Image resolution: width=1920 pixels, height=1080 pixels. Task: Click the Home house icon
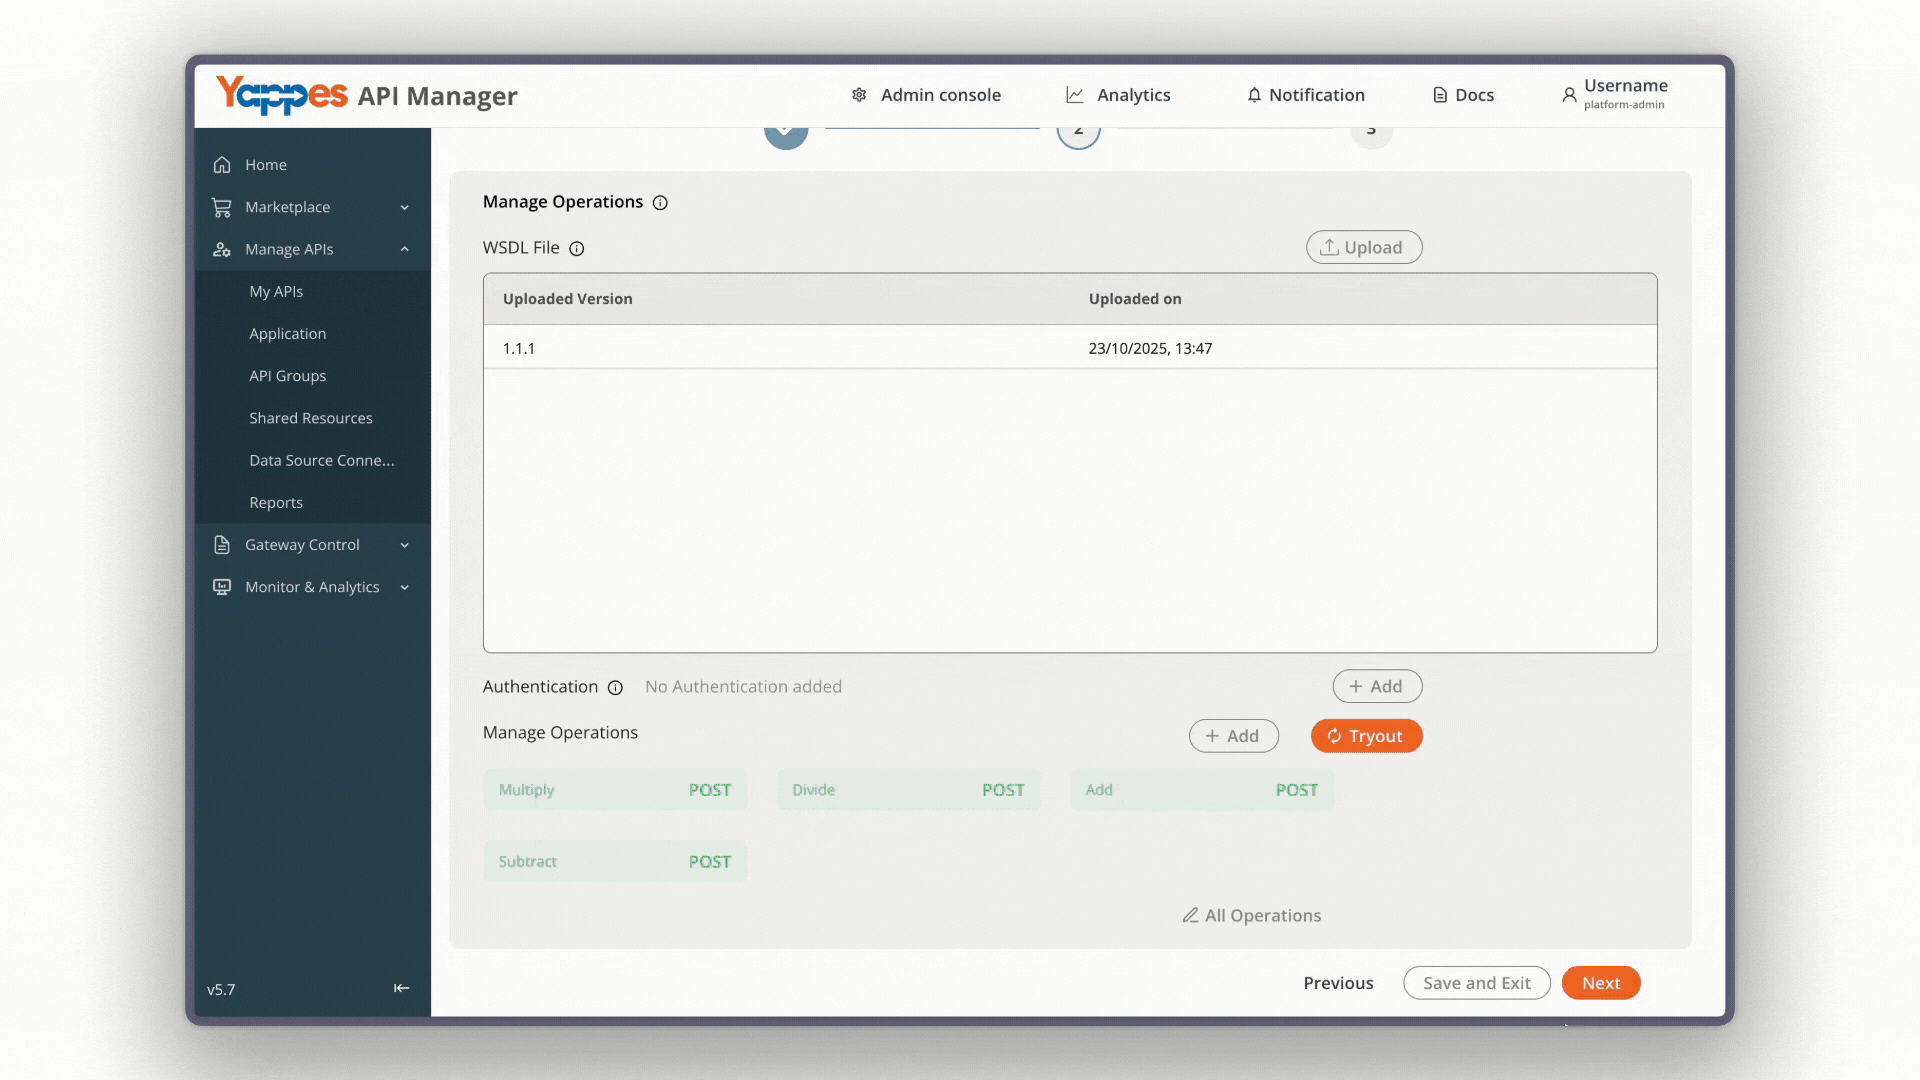(x=222, y=165)
